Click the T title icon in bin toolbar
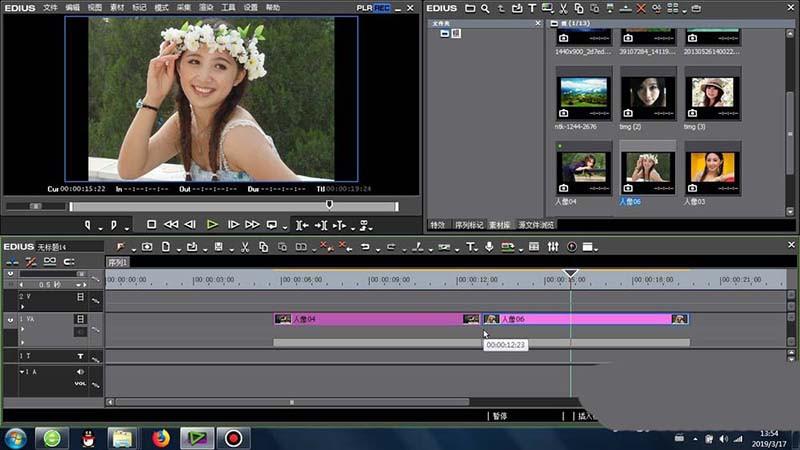 [534, 8]
